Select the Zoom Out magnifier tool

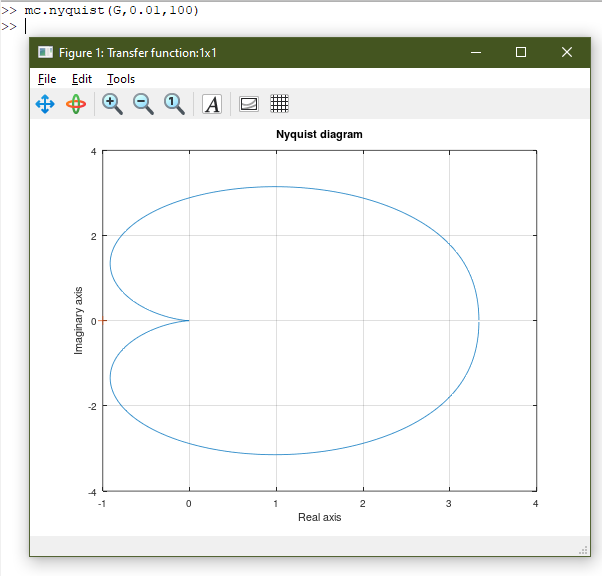point(143,103)
